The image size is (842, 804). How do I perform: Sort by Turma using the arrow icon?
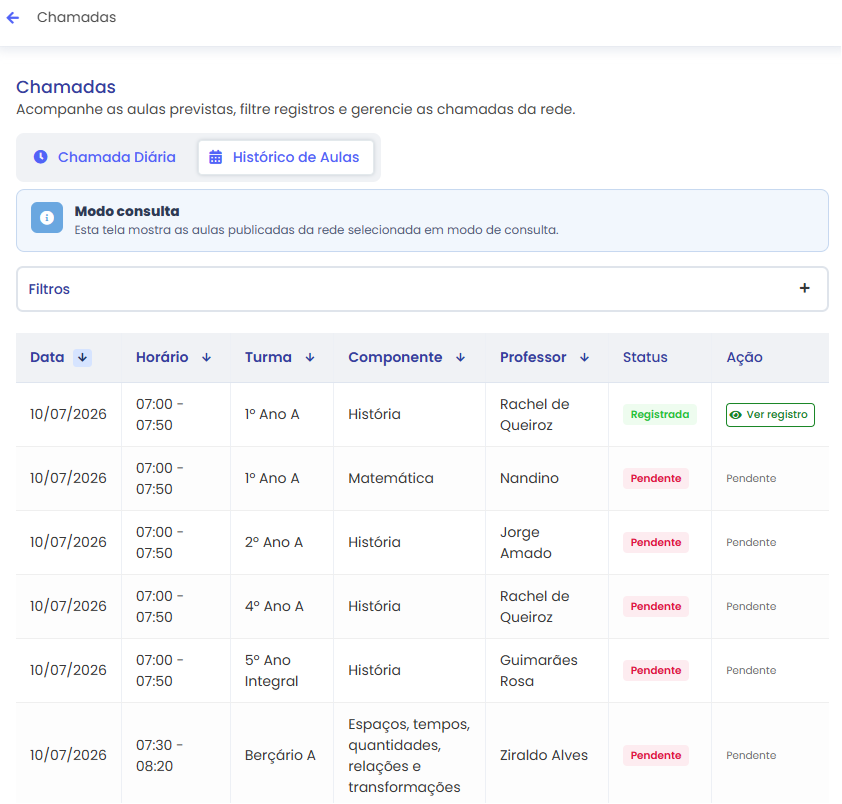coord(310,358)
